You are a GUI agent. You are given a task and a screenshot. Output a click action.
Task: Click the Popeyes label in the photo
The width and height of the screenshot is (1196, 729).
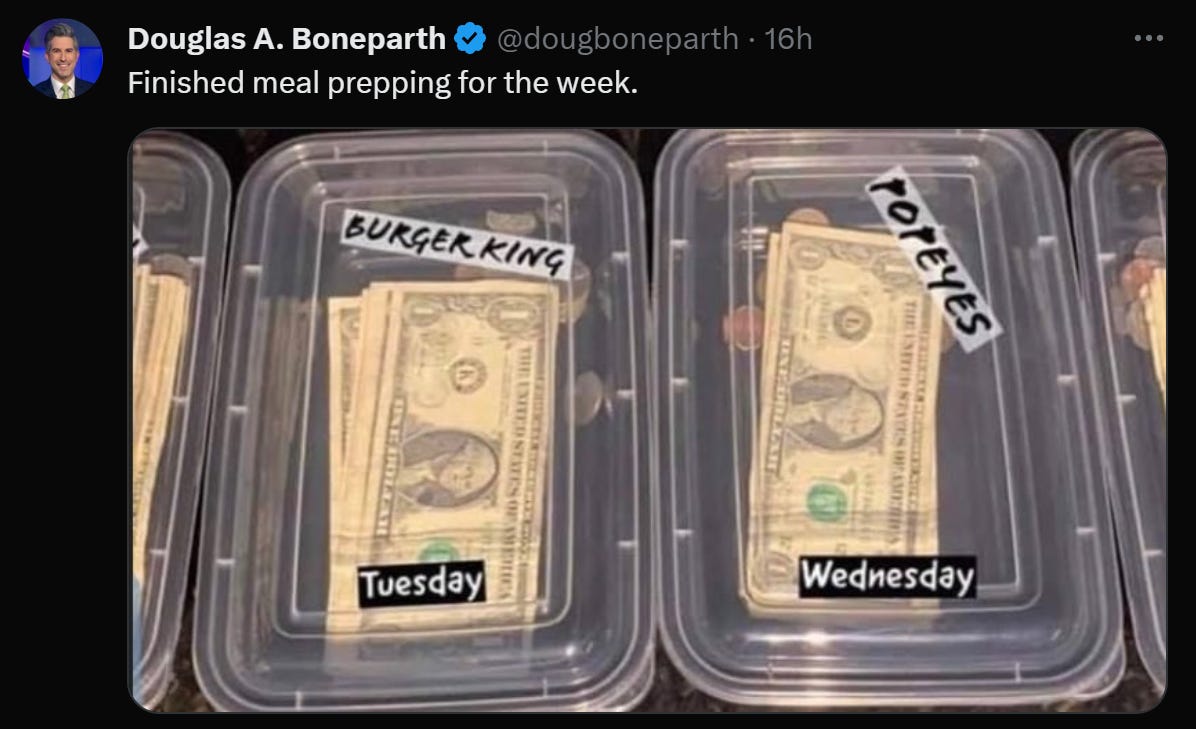pos(934,259)
